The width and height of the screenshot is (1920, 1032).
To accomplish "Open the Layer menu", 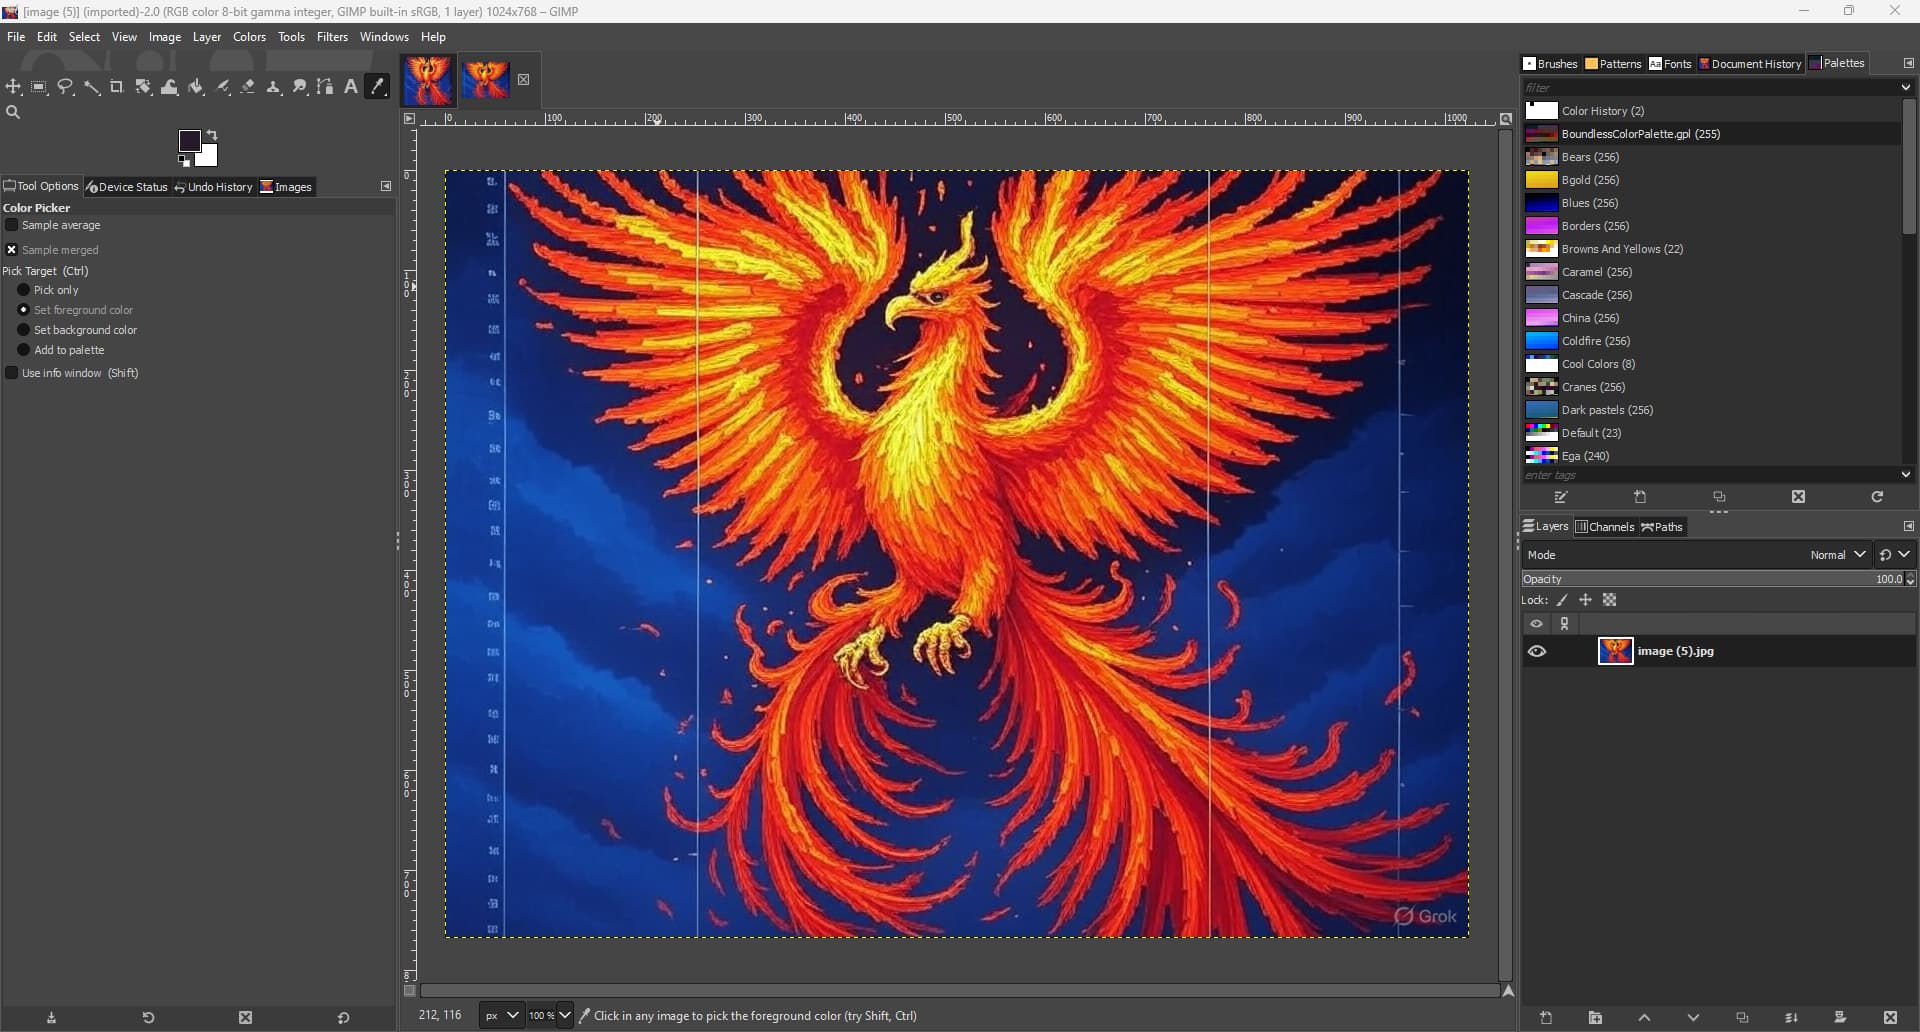I will tap(207, 37).
